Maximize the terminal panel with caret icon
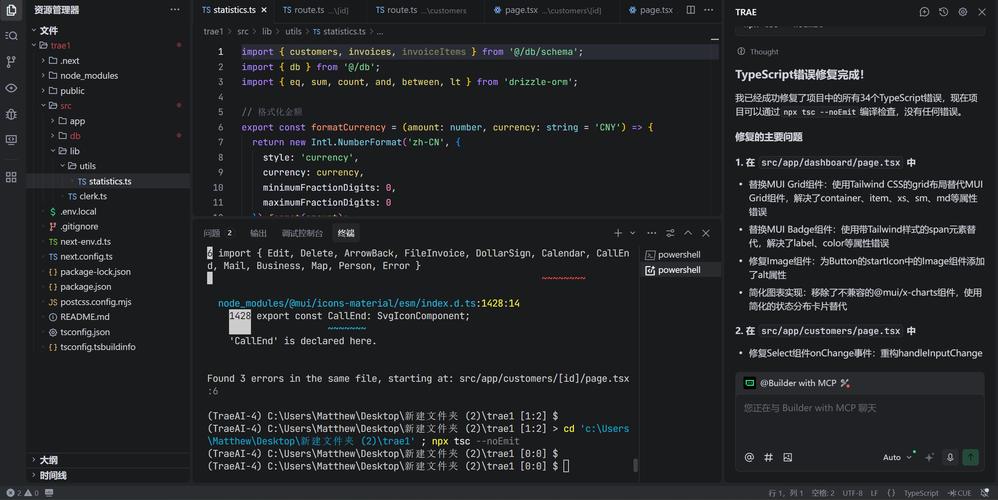 (688, 233)
